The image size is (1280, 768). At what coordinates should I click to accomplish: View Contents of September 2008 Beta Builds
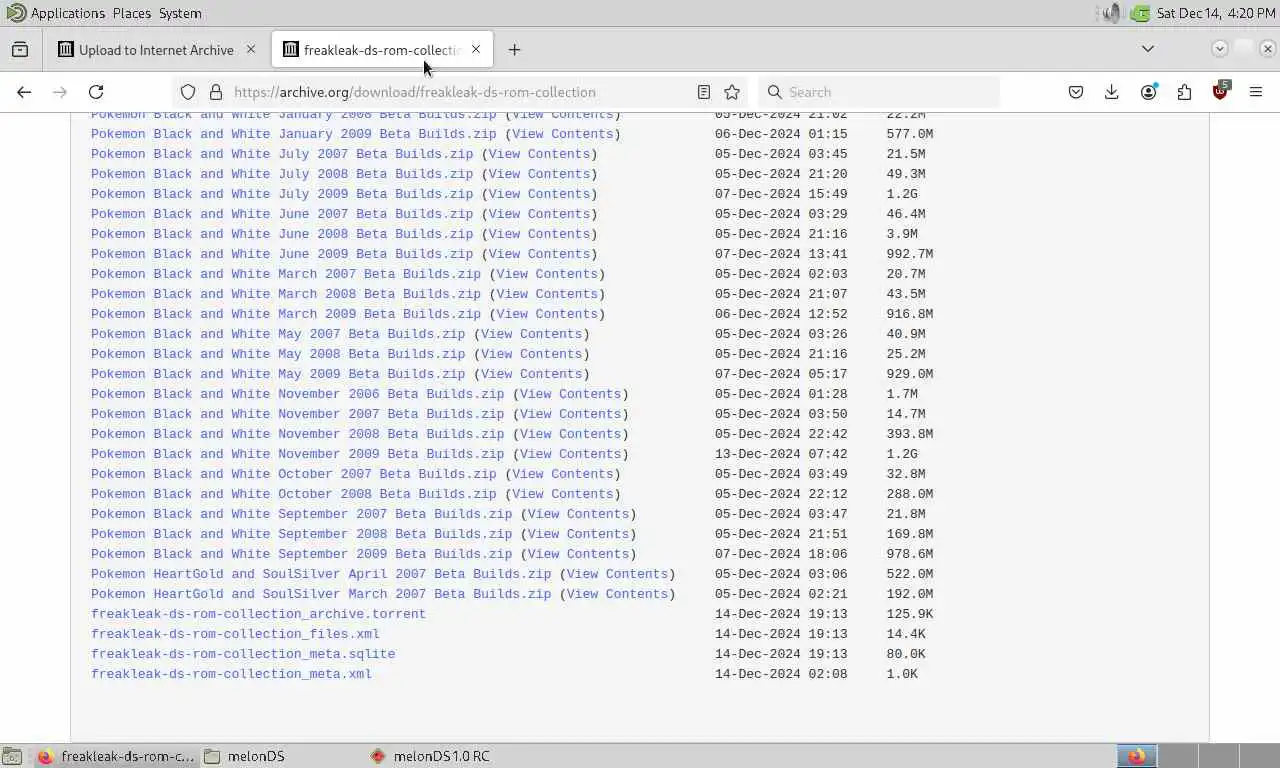pyautogui.click(x=578, y=534)
